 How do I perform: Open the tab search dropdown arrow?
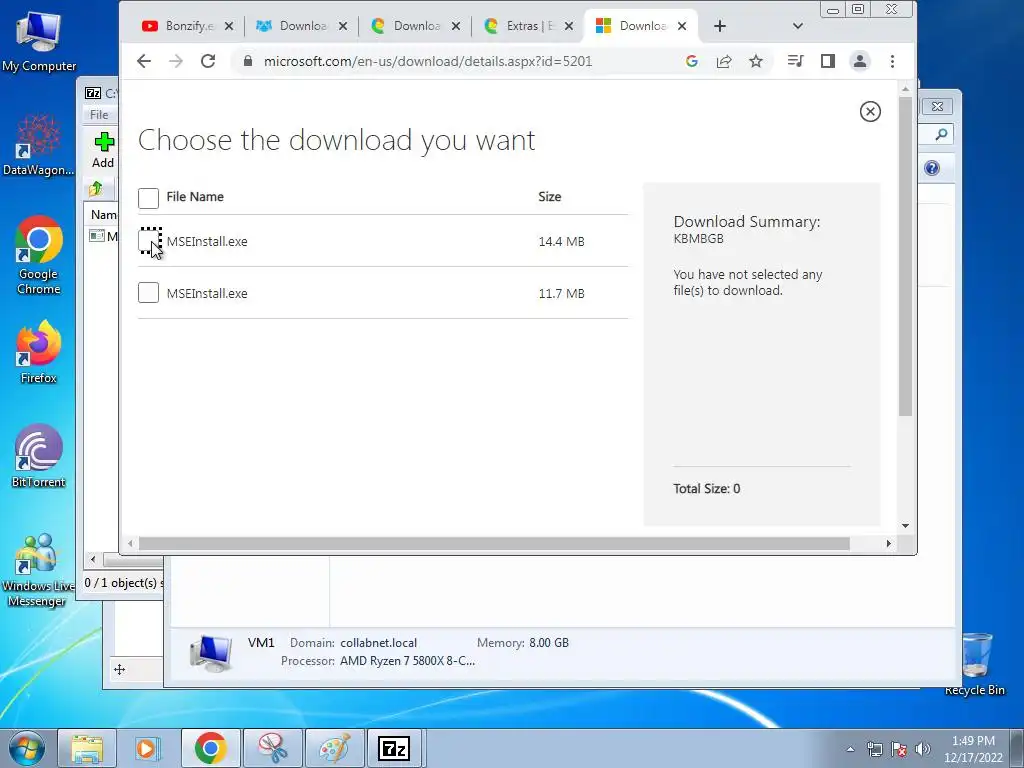(x=797, y=26)
